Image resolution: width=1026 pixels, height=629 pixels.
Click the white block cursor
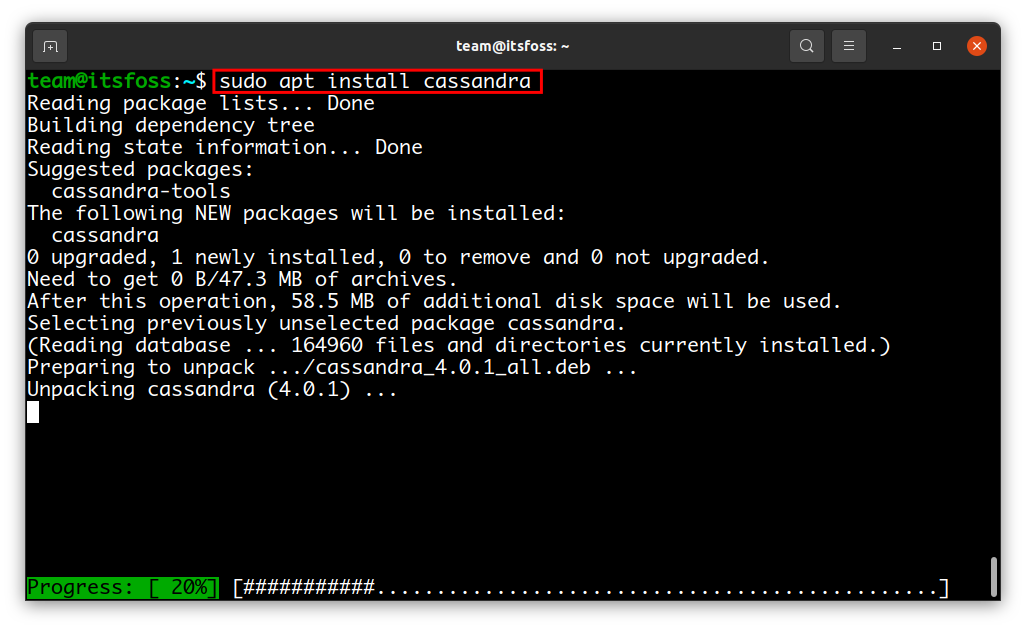pyautogui.click(x=33, y=412)
